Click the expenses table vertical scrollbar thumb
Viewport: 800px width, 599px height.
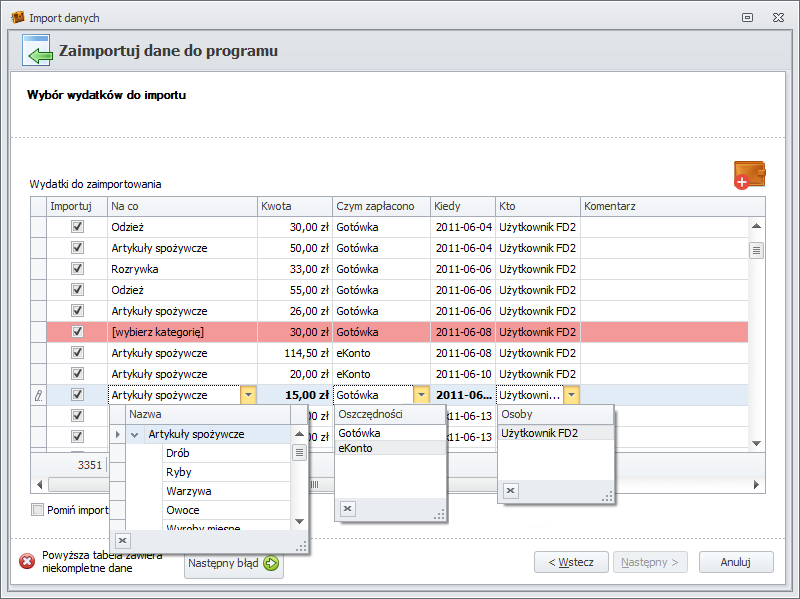(756, 250)
